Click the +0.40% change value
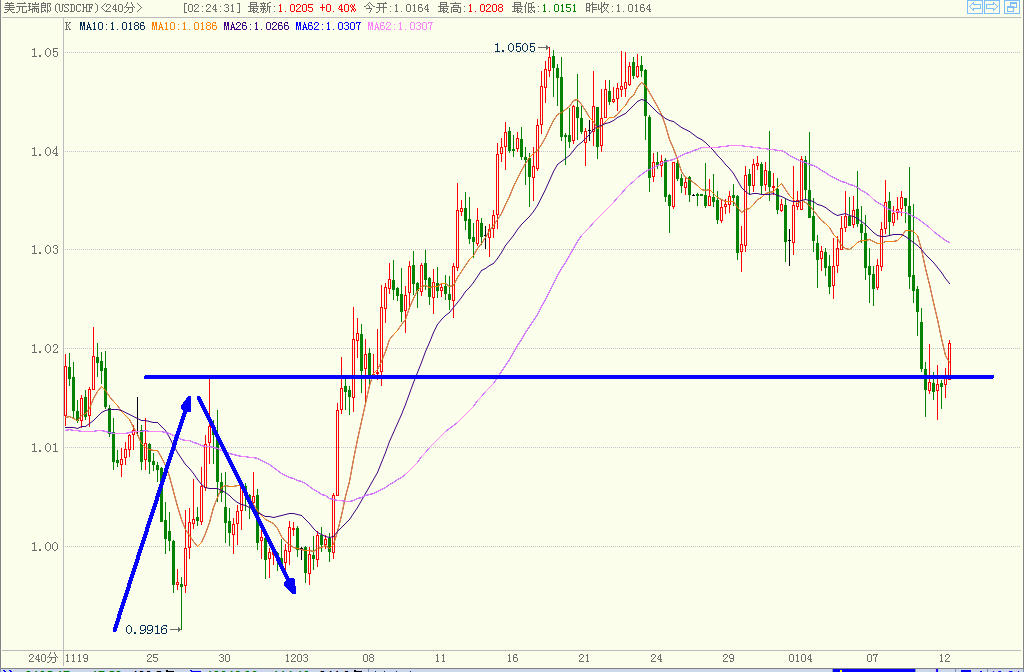 coord(338,8)
